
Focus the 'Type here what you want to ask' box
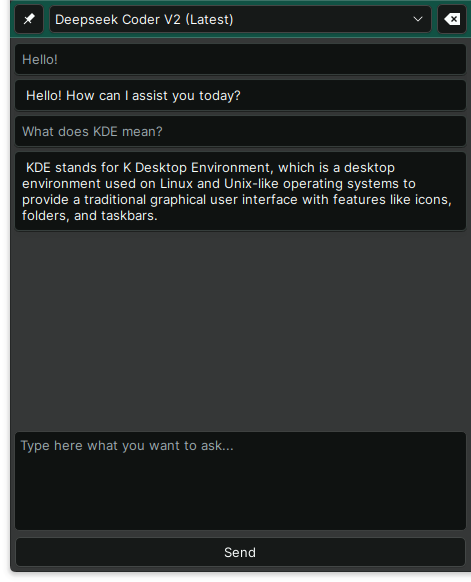[240, 481]
